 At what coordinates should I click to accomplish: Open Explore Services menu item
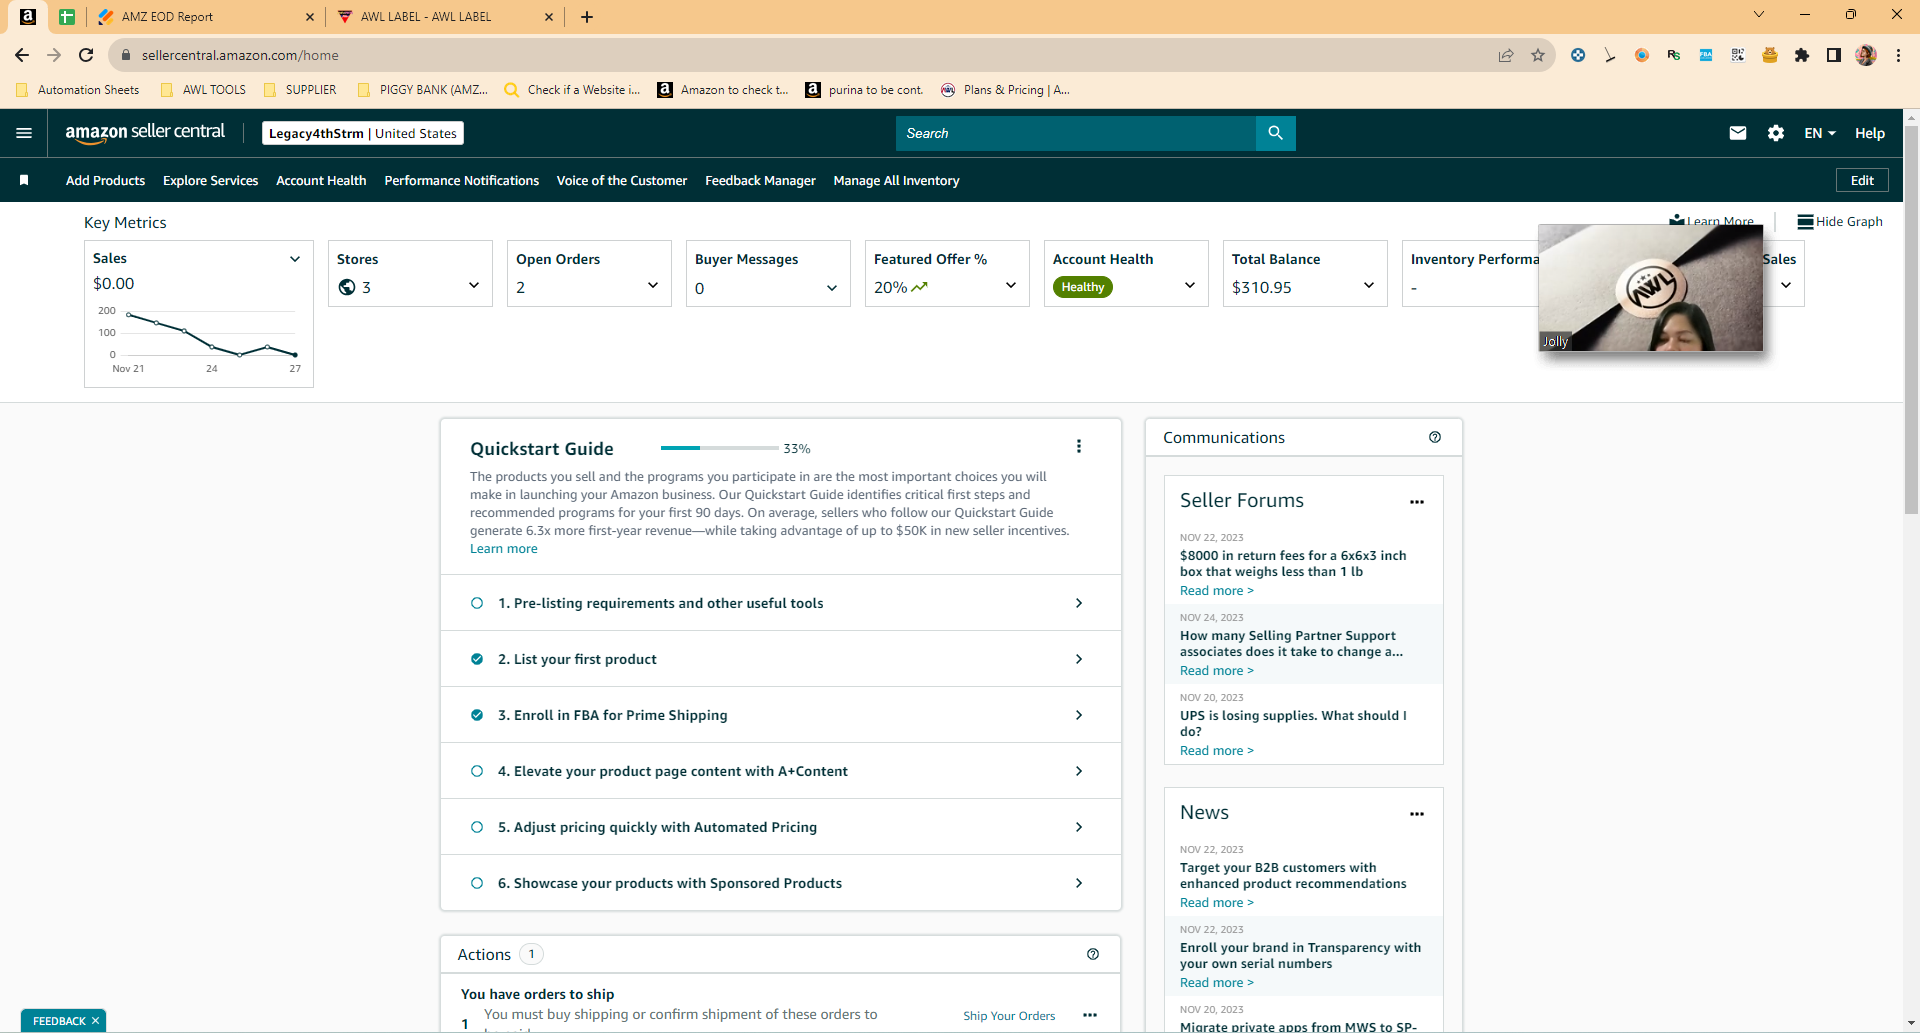pyautogui.click(x=210, y=180)
